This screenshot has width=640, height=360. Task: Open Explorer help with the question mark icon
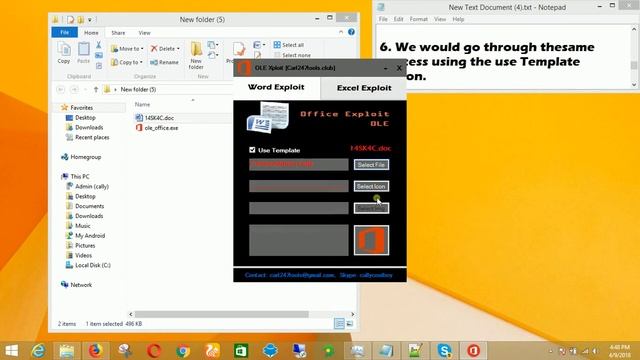click(351, 32)
